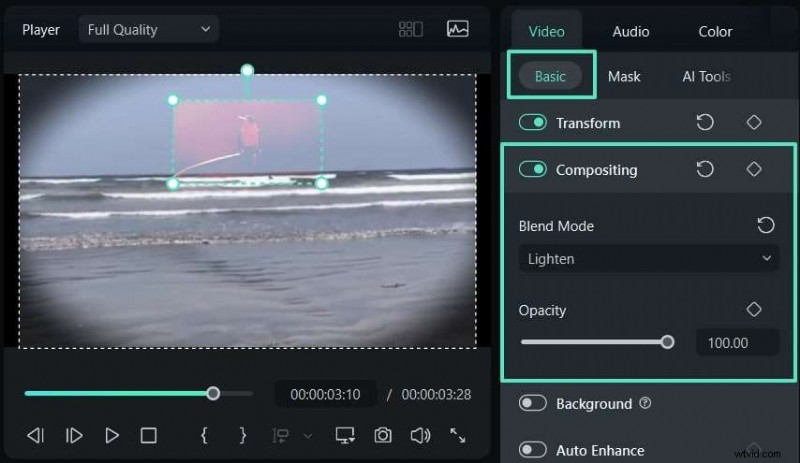
Task: Switch to the Video tab
Action: point(546,32)
